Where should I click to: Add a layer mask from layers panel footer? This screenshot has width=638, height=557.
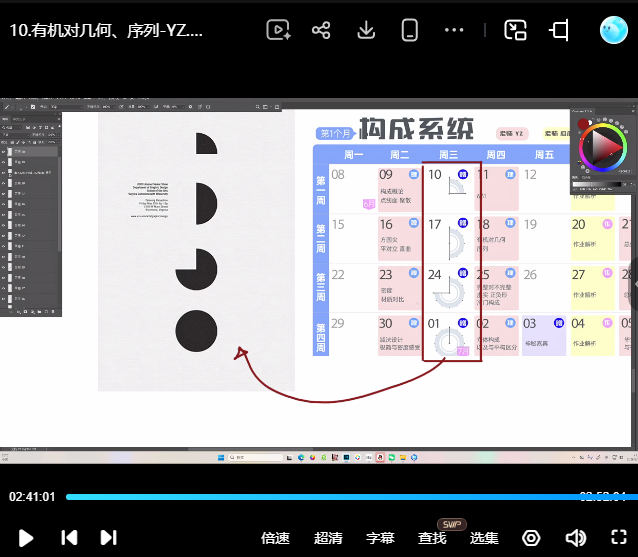pos(25,312)
